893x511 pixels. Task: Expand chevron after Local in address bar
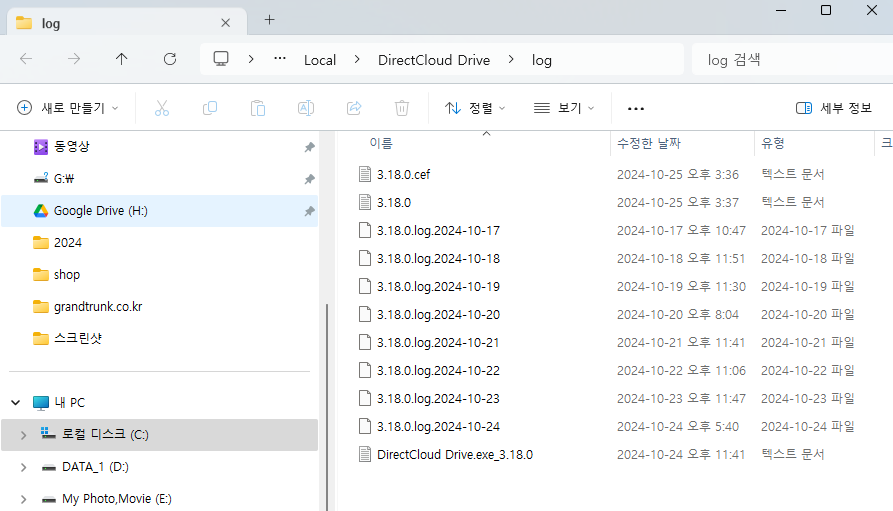pyautogui.click(x=357, y=59)
